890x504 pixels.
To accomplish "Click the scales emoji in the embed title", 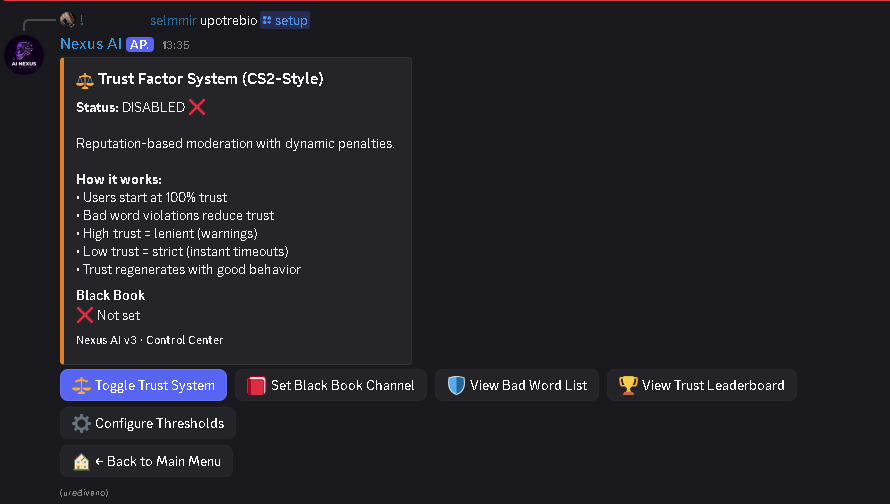I will click(x=85, y=79).
